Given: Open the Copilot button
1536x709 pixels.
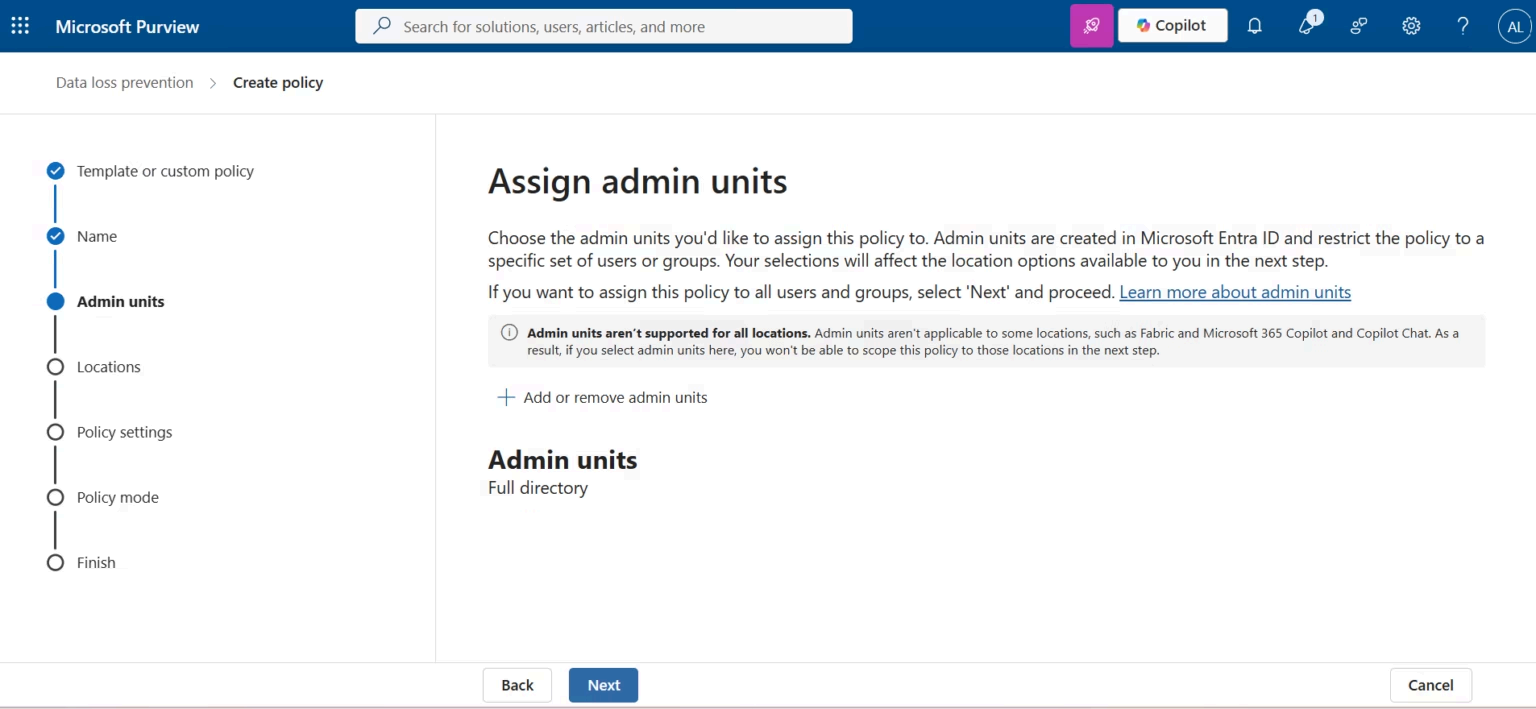Looking at the screenshot, I should pos(1172,26).
